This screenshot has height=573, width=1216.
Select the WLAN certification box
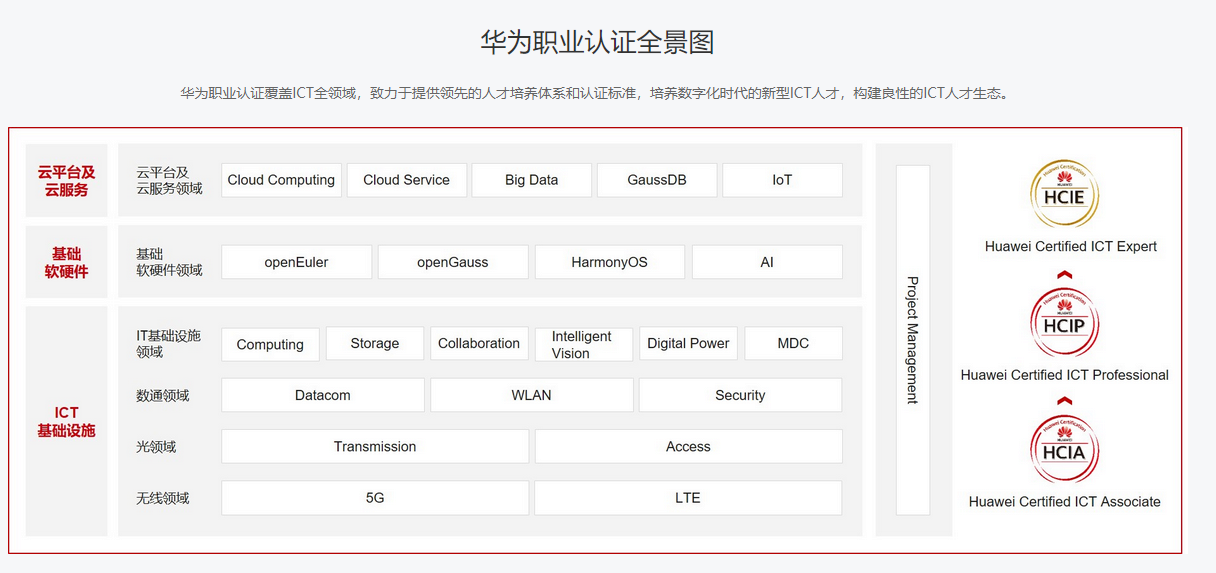click(x=532, y=395)
